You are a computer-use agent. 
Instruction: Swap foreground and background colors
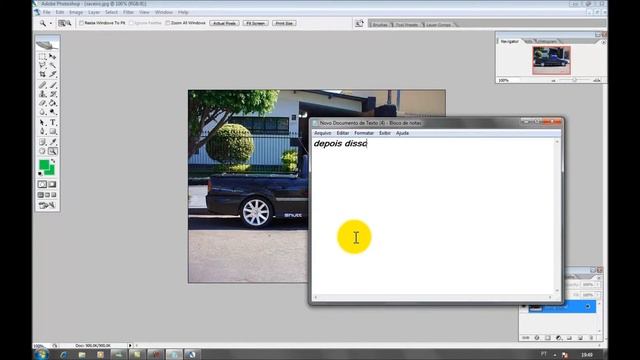coord(53,162)
